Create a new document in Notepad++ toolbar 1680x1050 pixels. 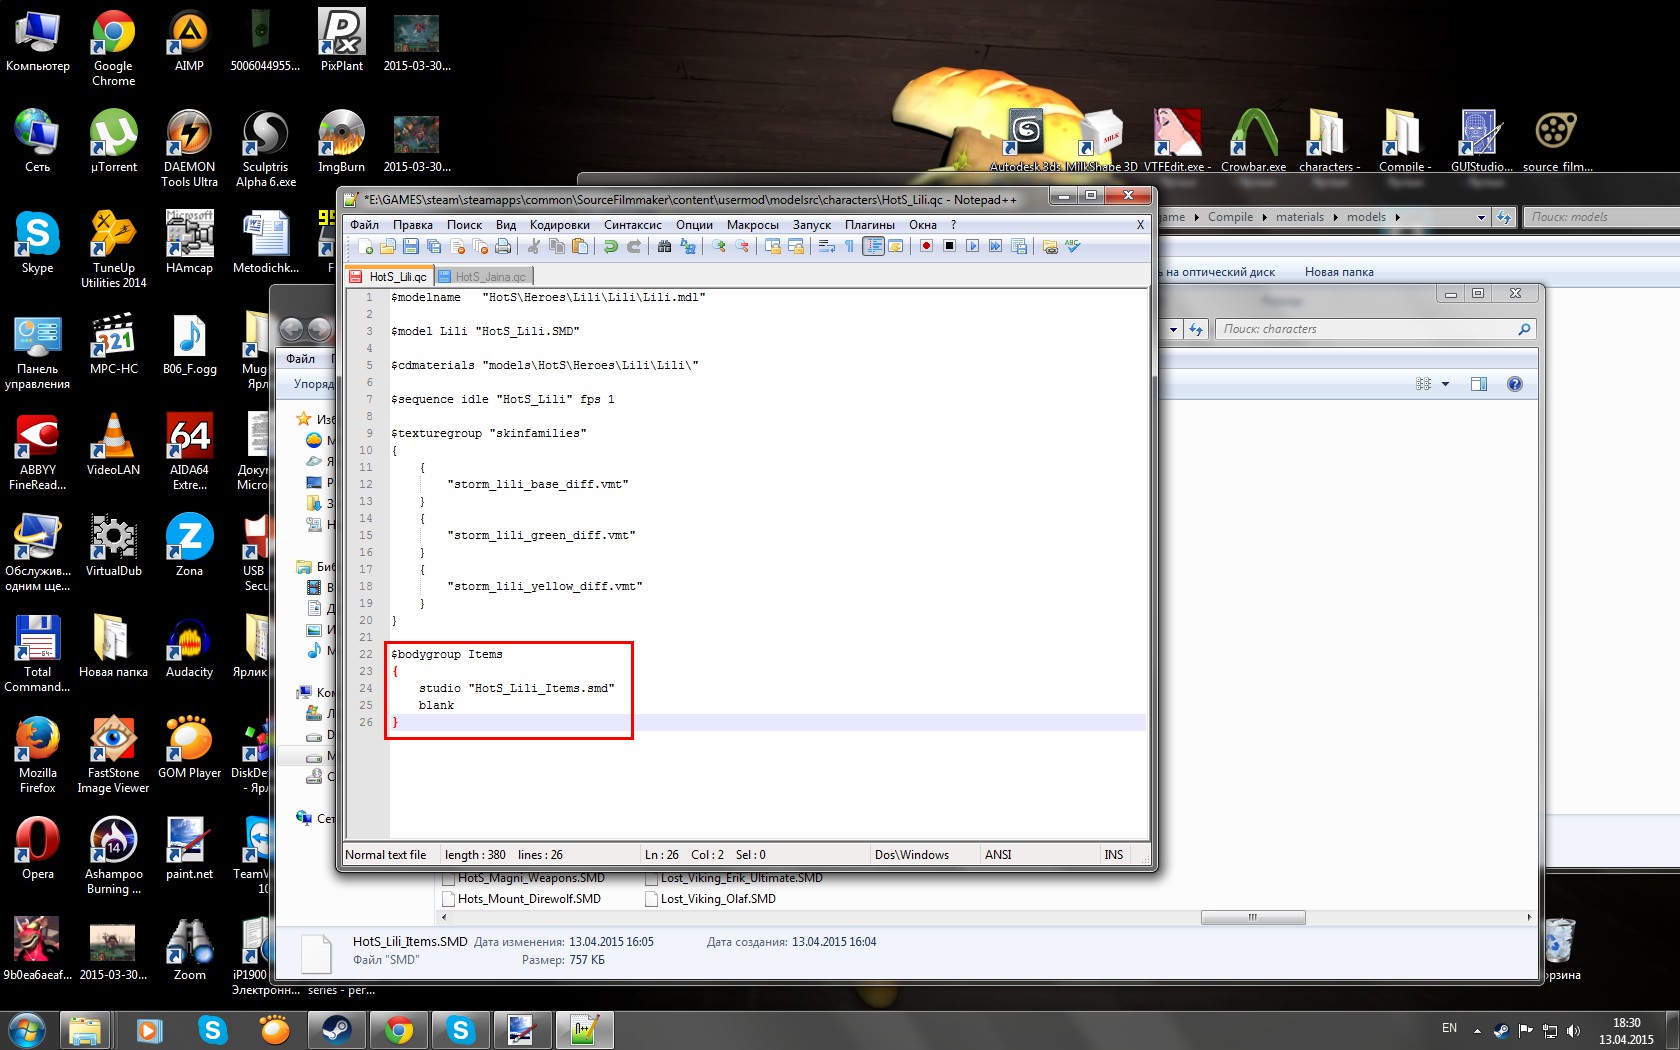pos(365,247)
